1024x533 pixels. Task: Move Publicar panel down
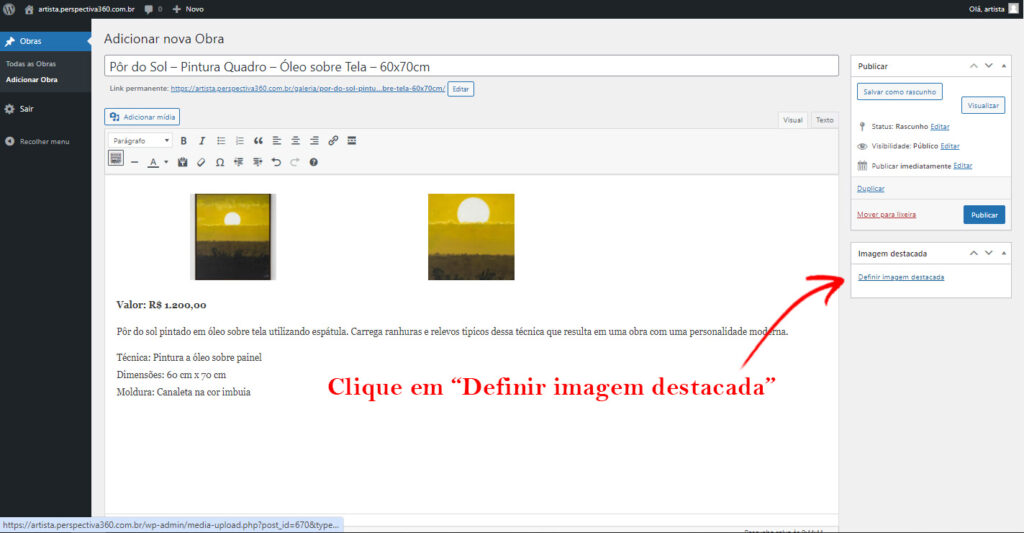coord(988,66)
